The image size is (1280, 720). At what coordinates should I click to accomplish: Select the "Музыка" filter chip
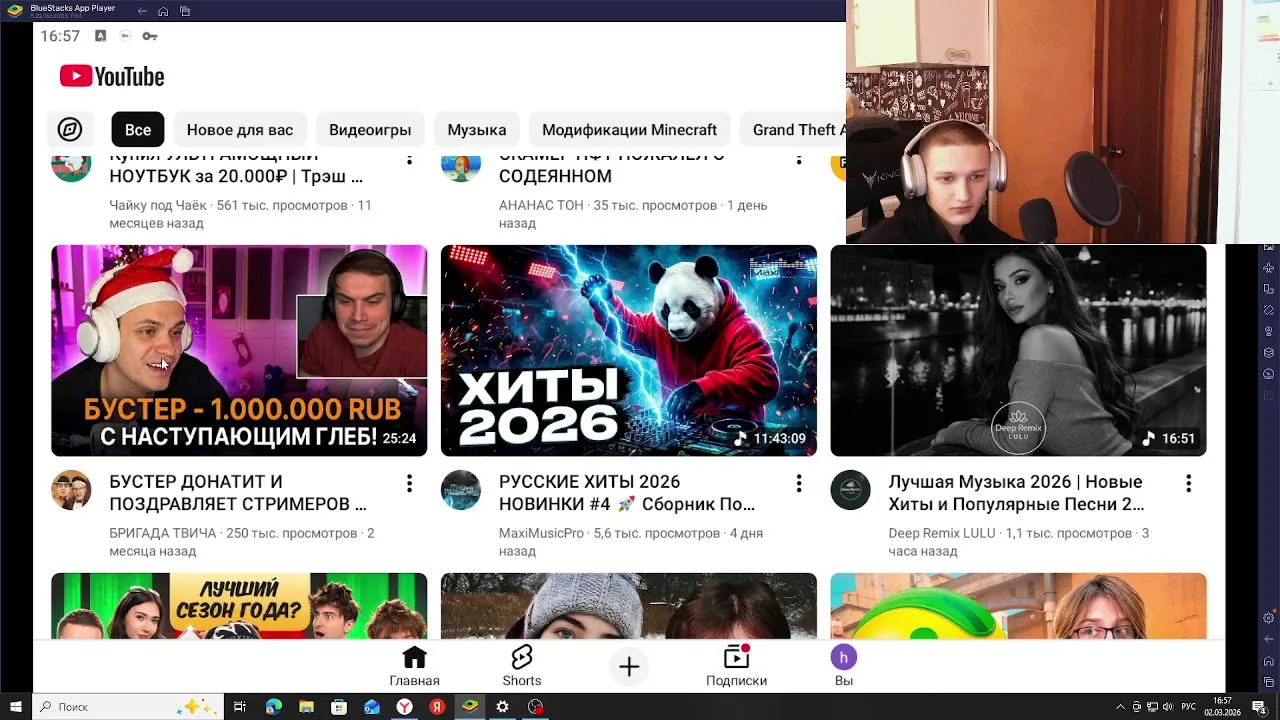click(x=477, y=130)
